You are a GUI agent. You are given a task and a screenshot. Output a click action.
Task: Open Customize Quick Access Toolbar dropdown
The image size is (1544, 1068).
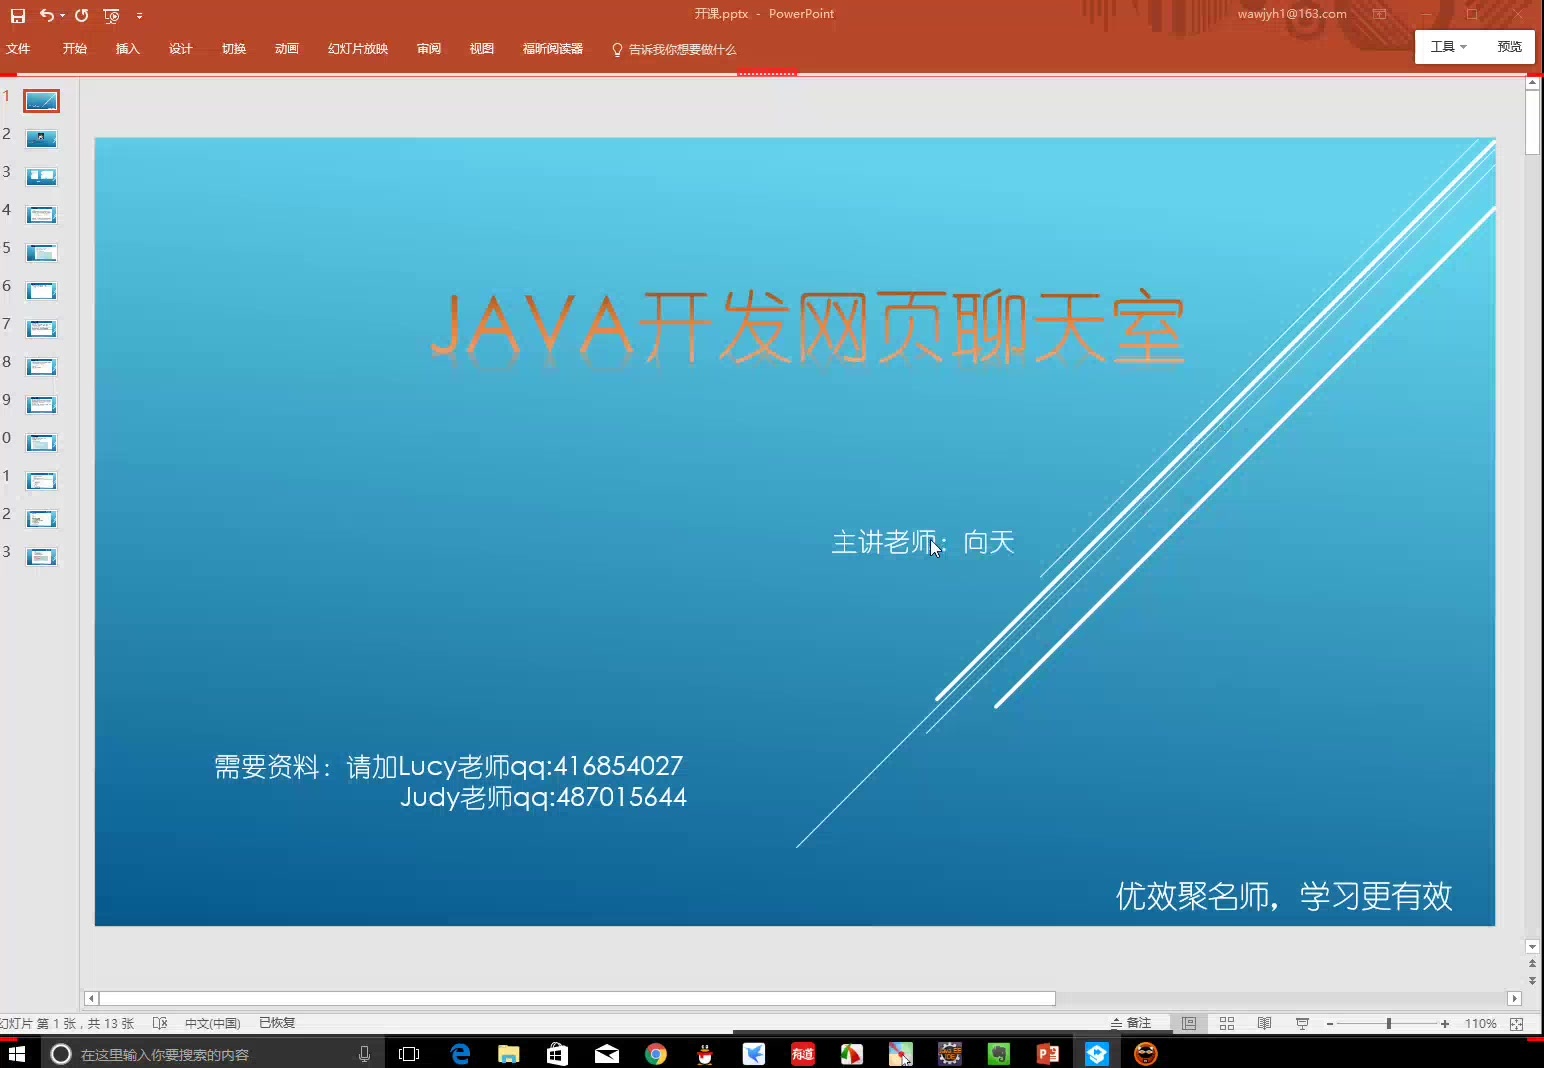(x=139, y=16)
